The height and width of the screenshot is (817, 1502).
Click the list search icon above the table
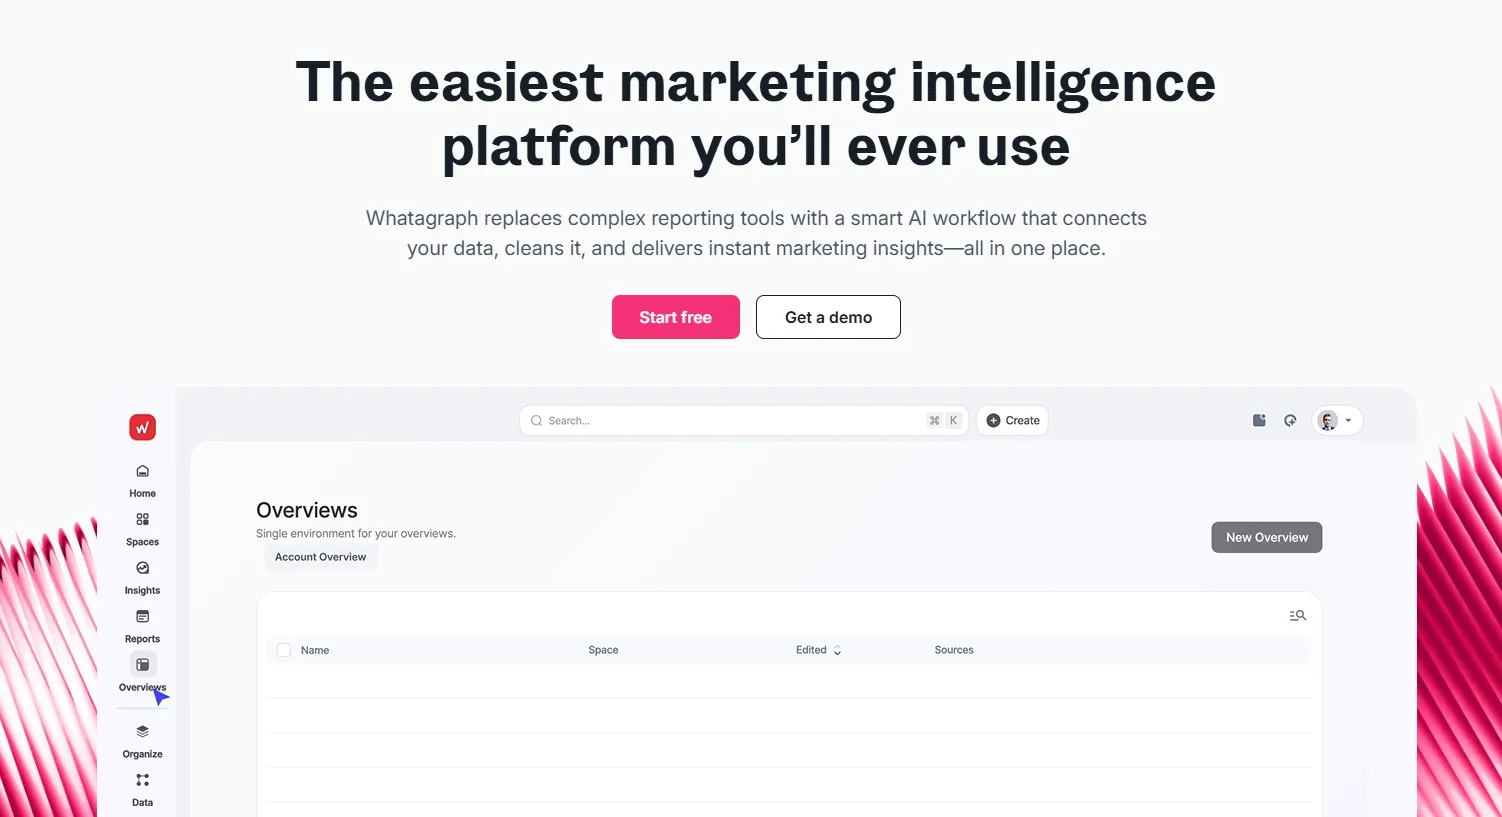pos(1297,615)
